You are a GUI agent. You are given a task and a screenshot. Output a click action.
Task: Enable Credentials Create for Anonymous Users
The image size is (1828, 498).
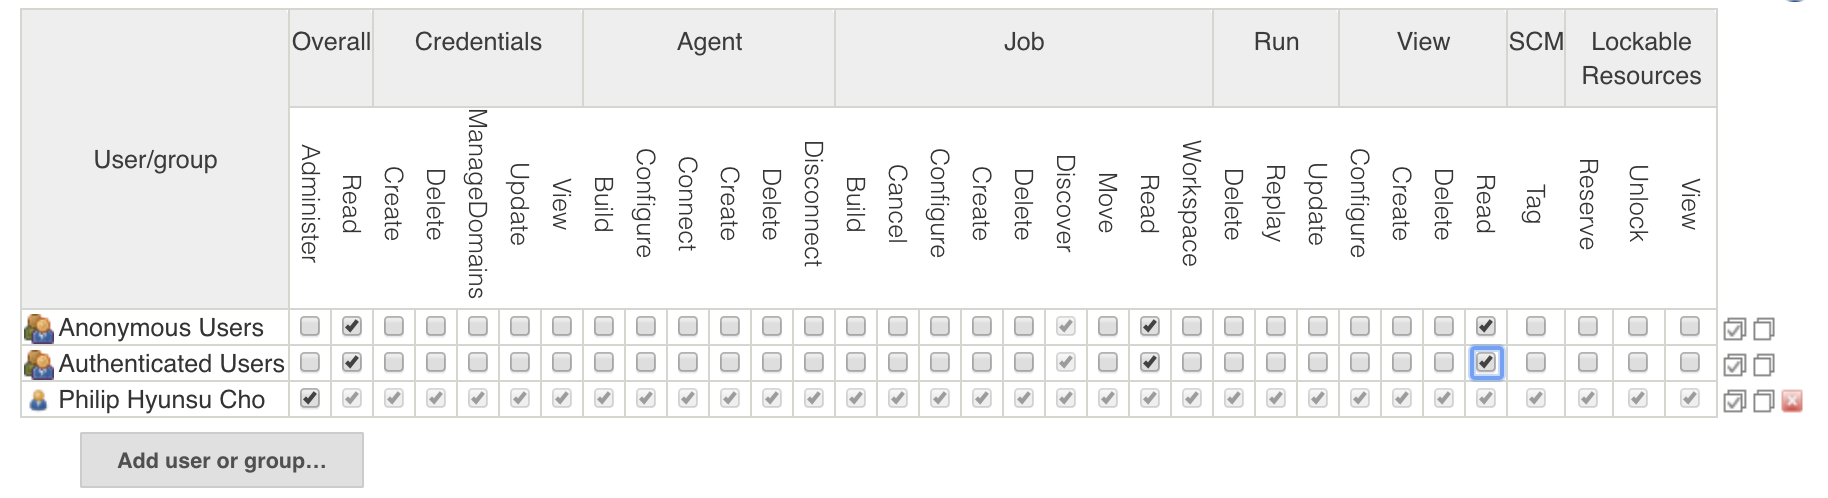(394, 326)
